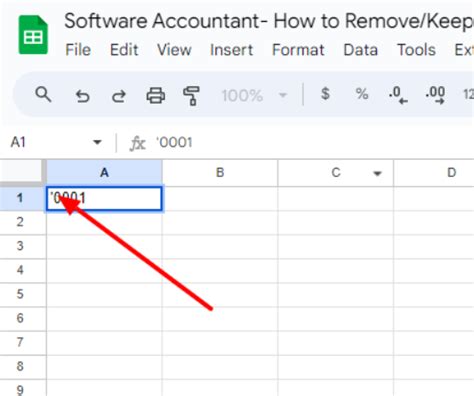
Task: Format as currency with dollar icon
Action: (325, 94)
